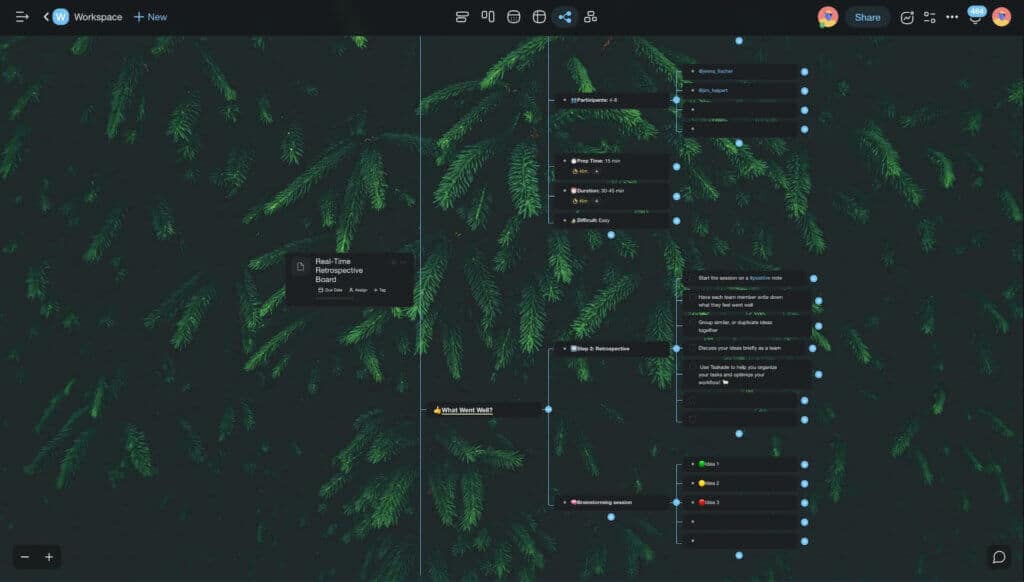Open the chat bubble in bottom right corner
Screen dimensions: 1024x582
999,555
